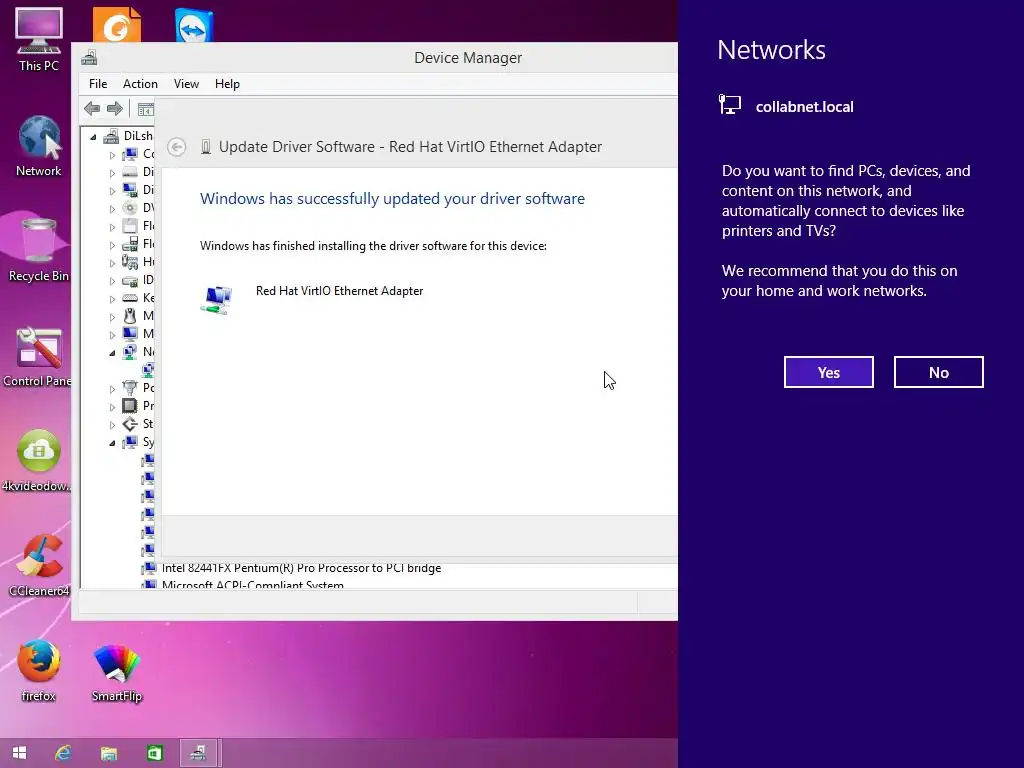Select the network adapters category icon

(x=131, y=352)
